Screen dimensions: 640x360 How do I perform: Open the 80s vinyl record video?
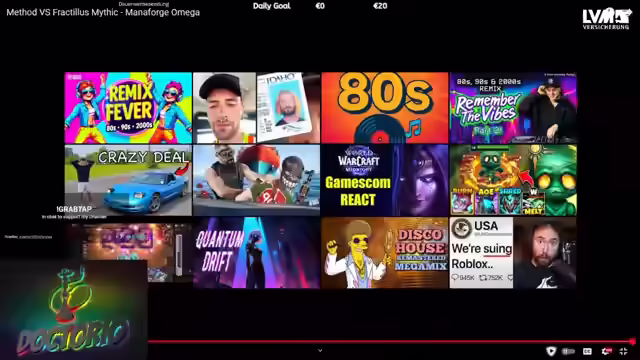tap(384, 108)
